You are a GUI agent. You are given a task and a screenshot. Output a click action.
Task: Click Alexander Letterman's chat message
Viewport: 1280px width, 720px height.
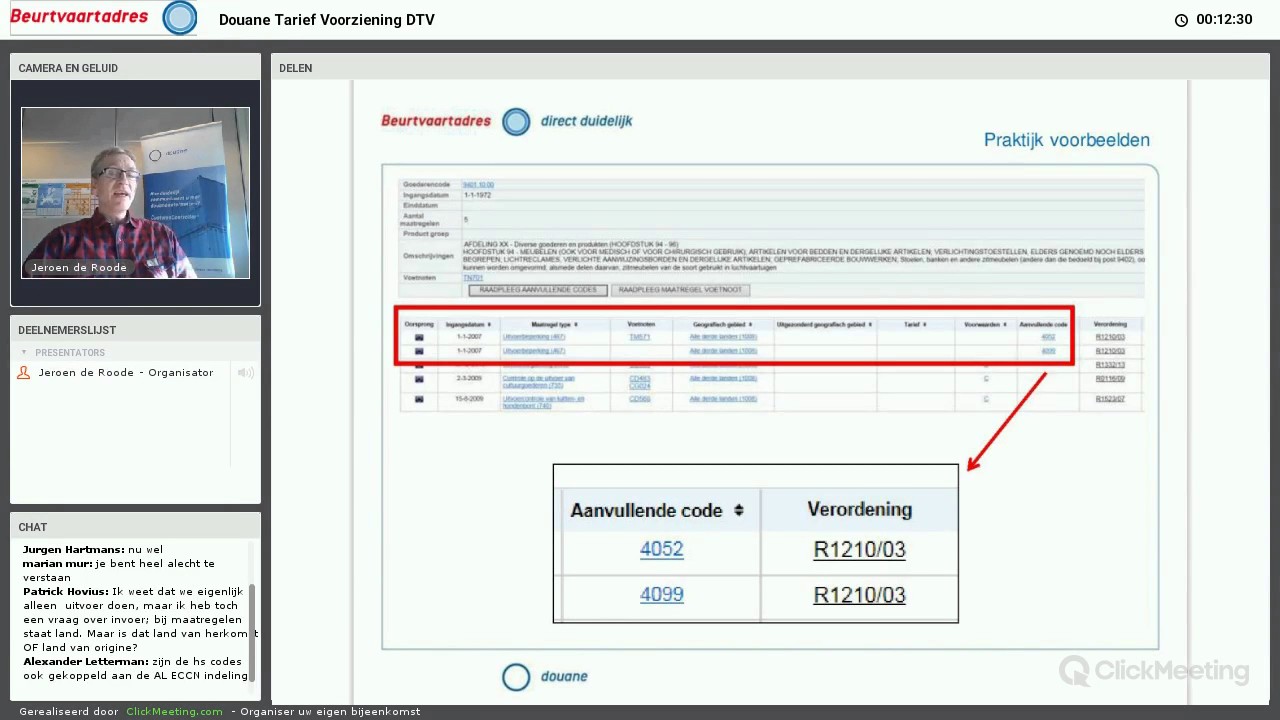point(136,668)
